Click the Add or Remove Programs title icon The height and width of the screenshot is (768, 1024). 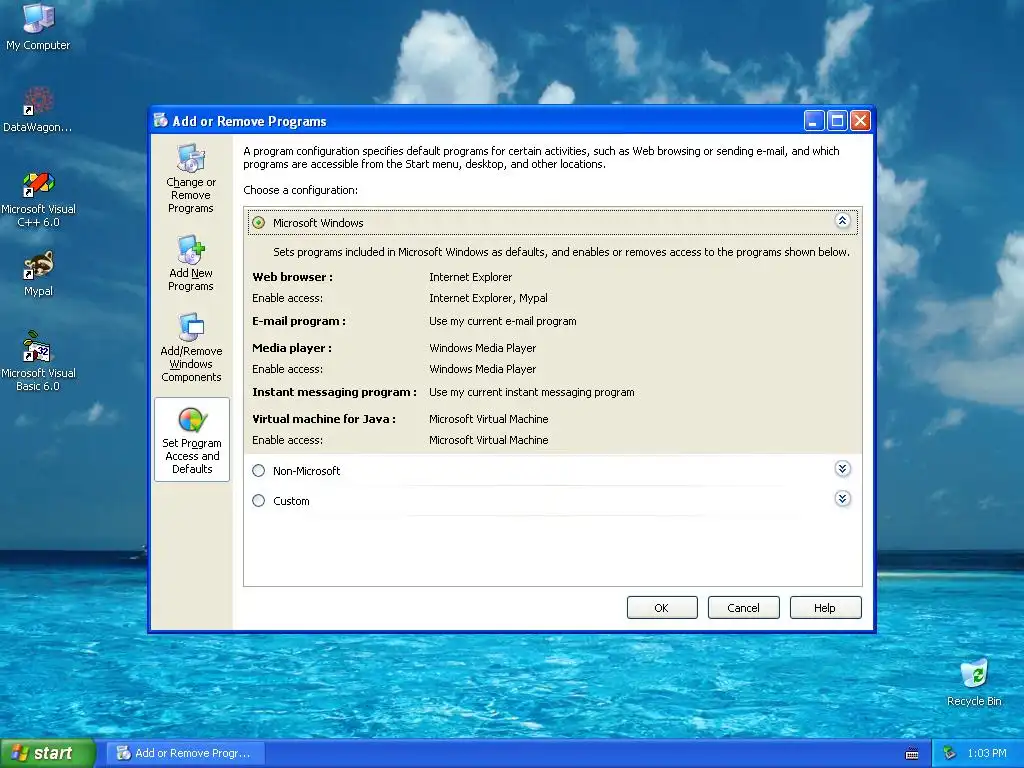(x=160, y=121)
